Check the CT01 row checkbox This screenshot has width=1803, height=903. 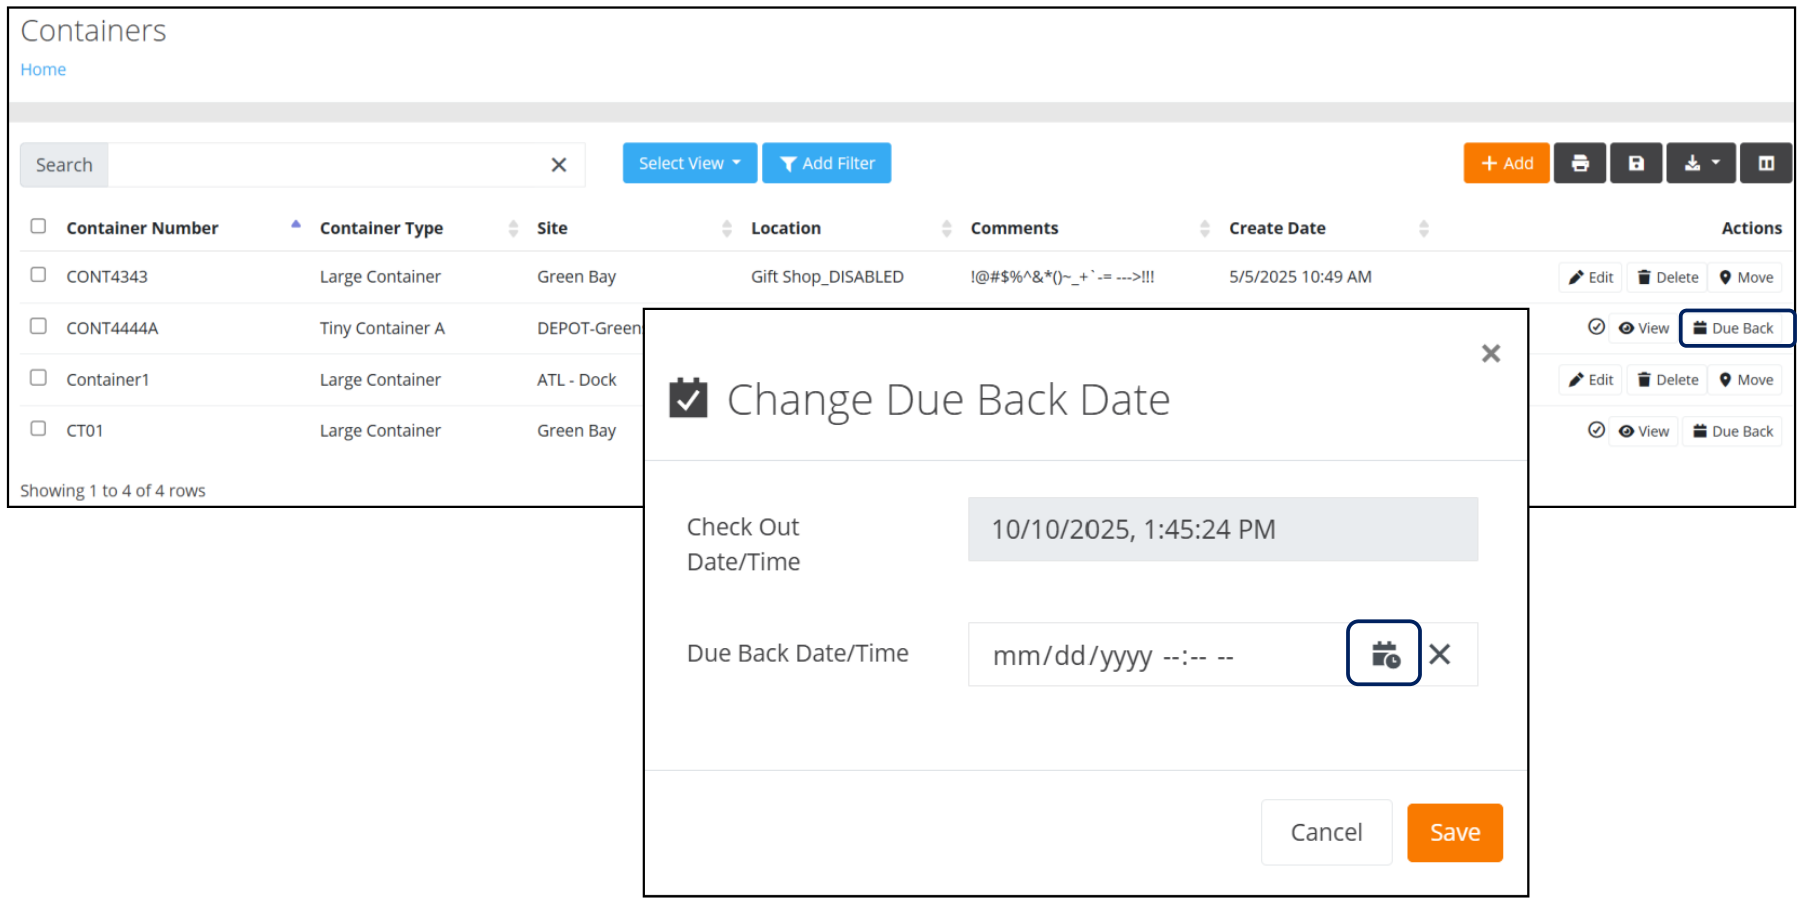[x=38, y=428]
